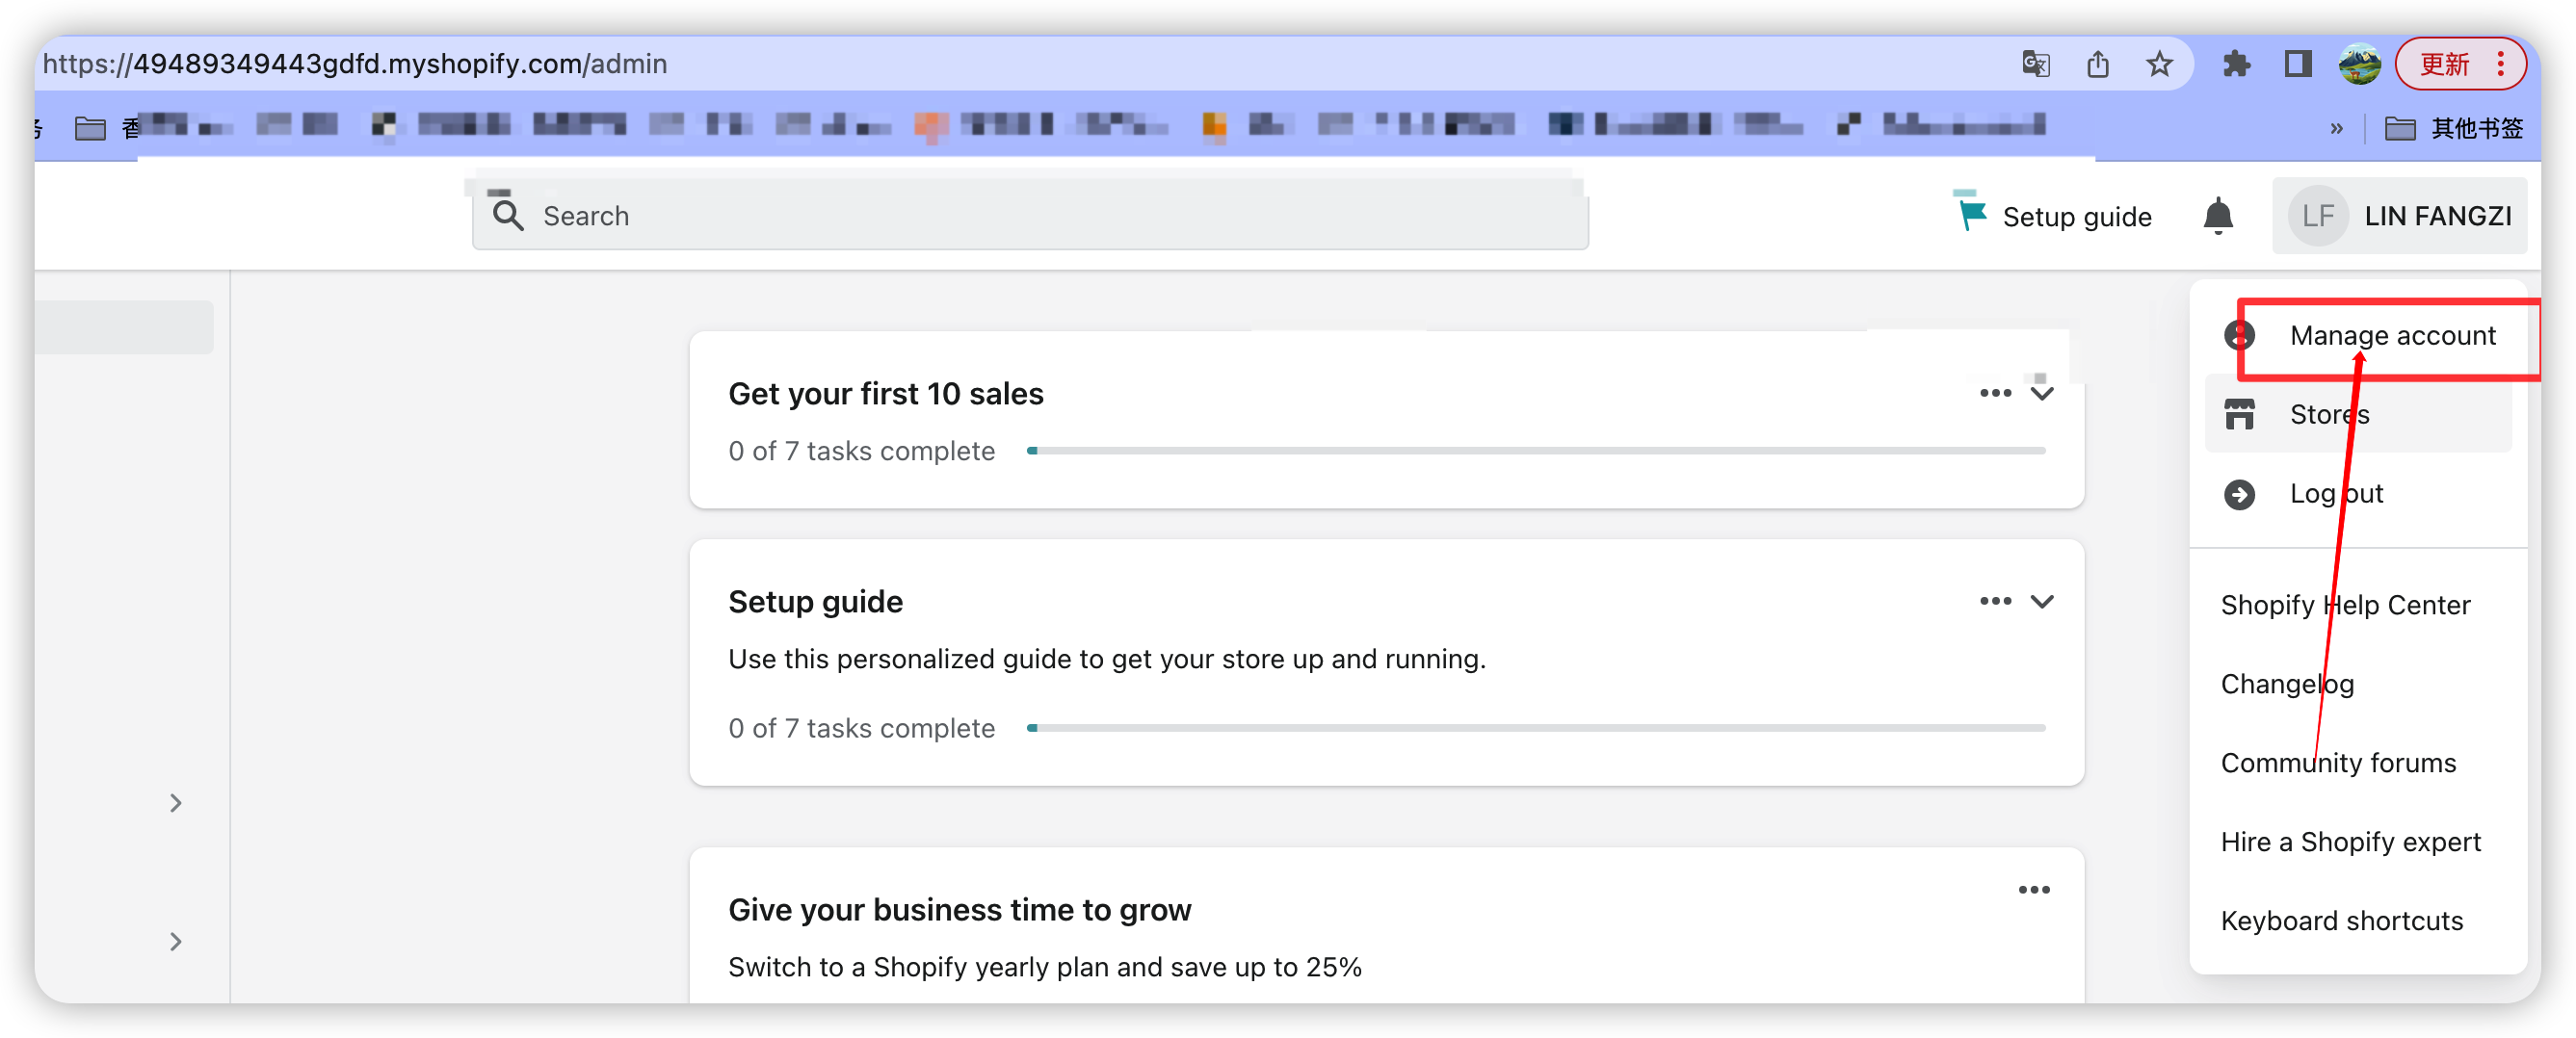Collapse the Setup guide card
Viewport: 2576px width, 1038px height.
[2042, 601]
